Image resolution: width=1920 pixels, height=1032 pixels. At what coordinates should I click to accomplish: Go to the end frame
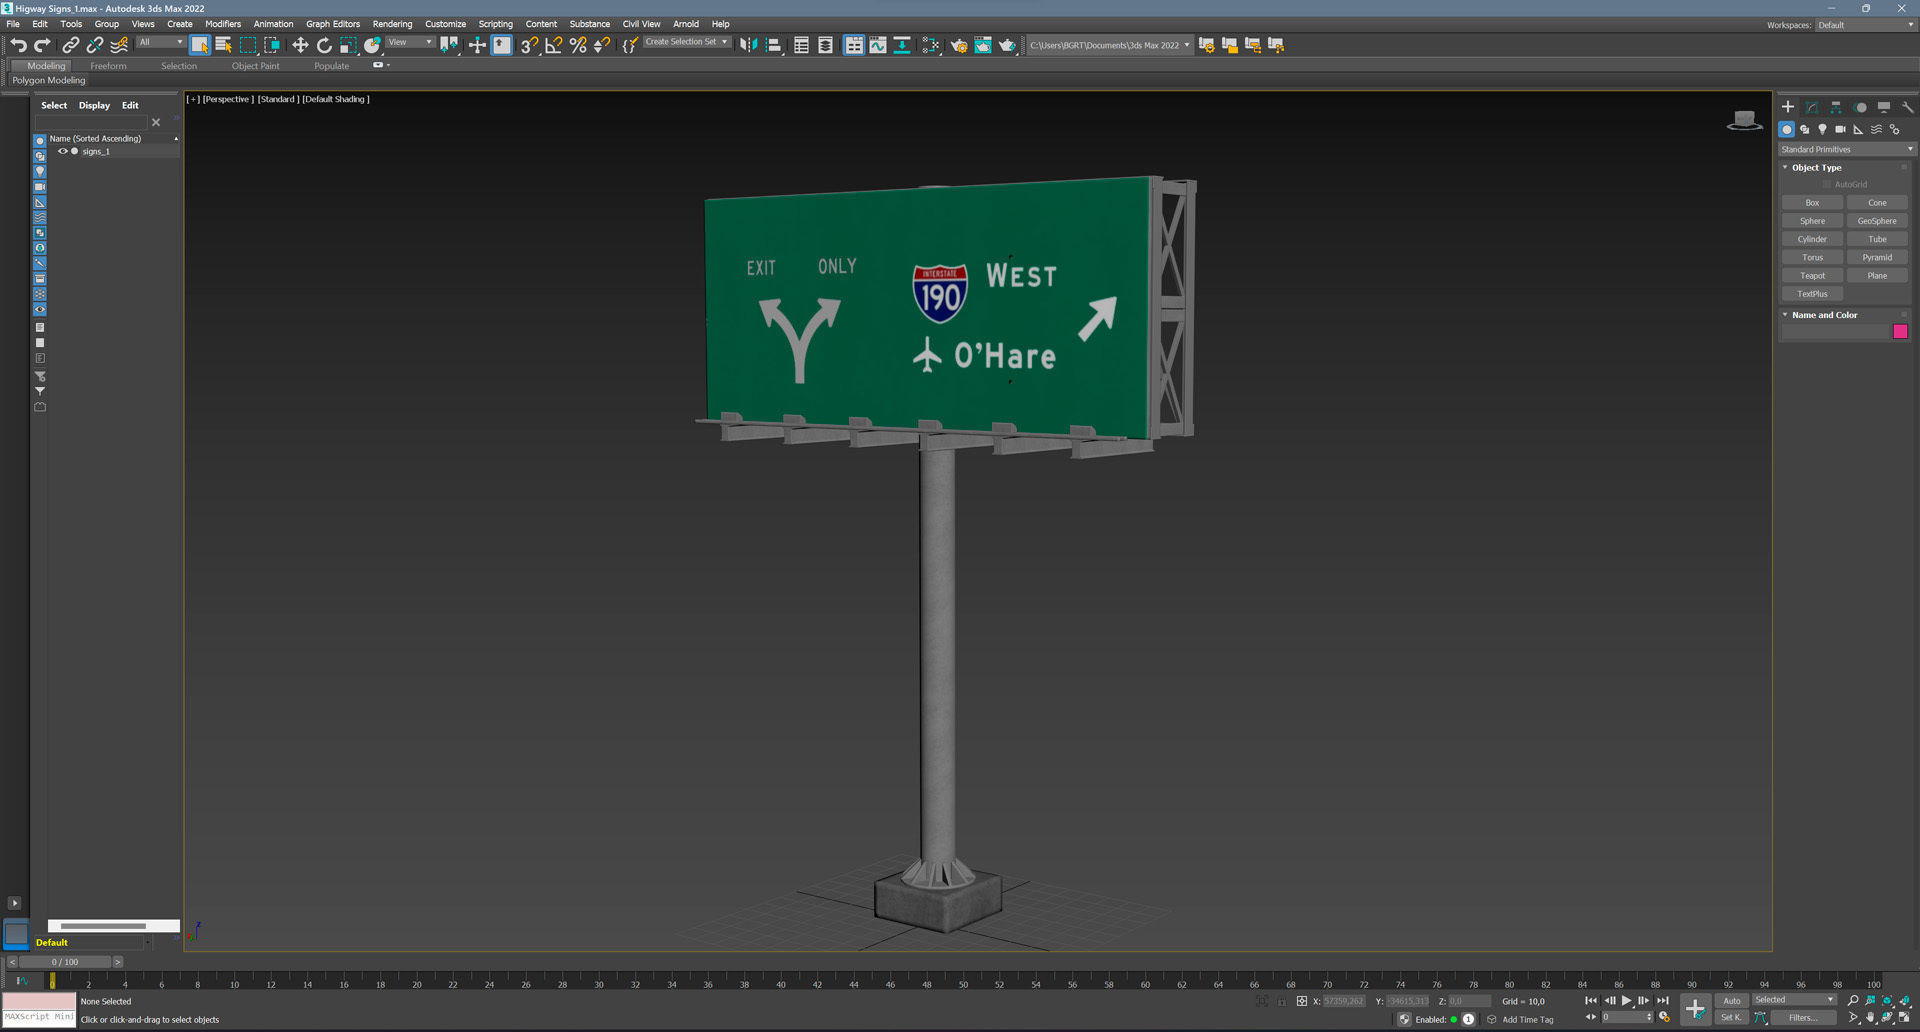click(x=1663, y=1001)
